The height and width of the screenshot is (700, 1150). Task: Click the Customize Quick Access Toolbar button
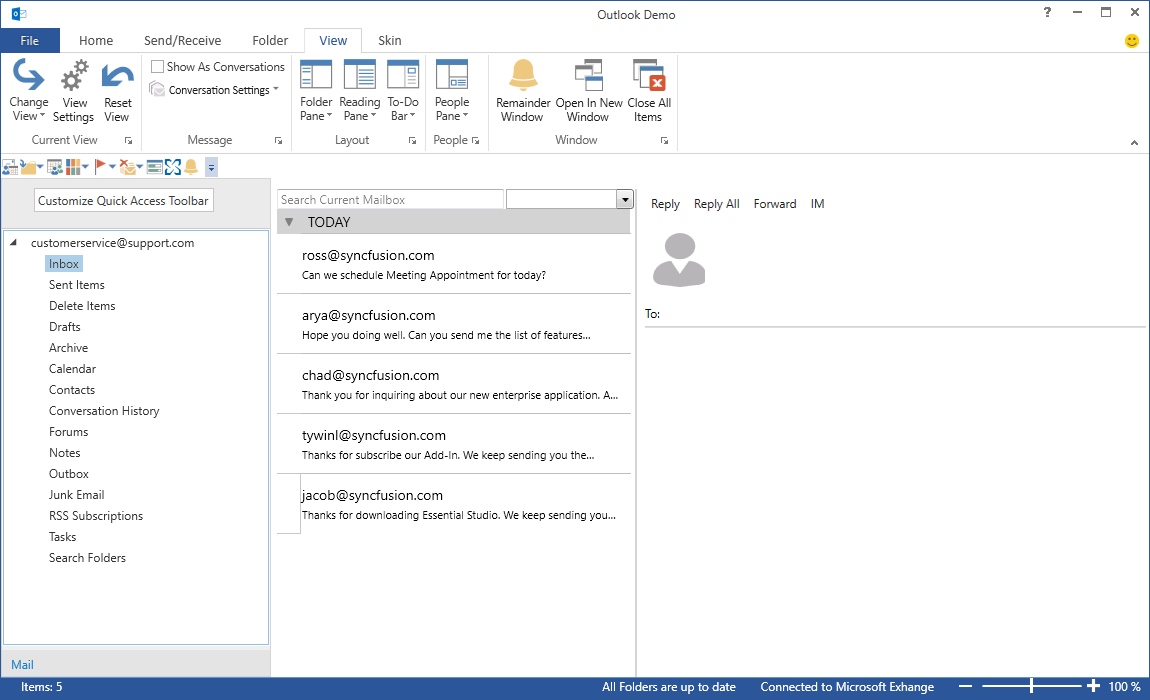click(x=123, y=200)
